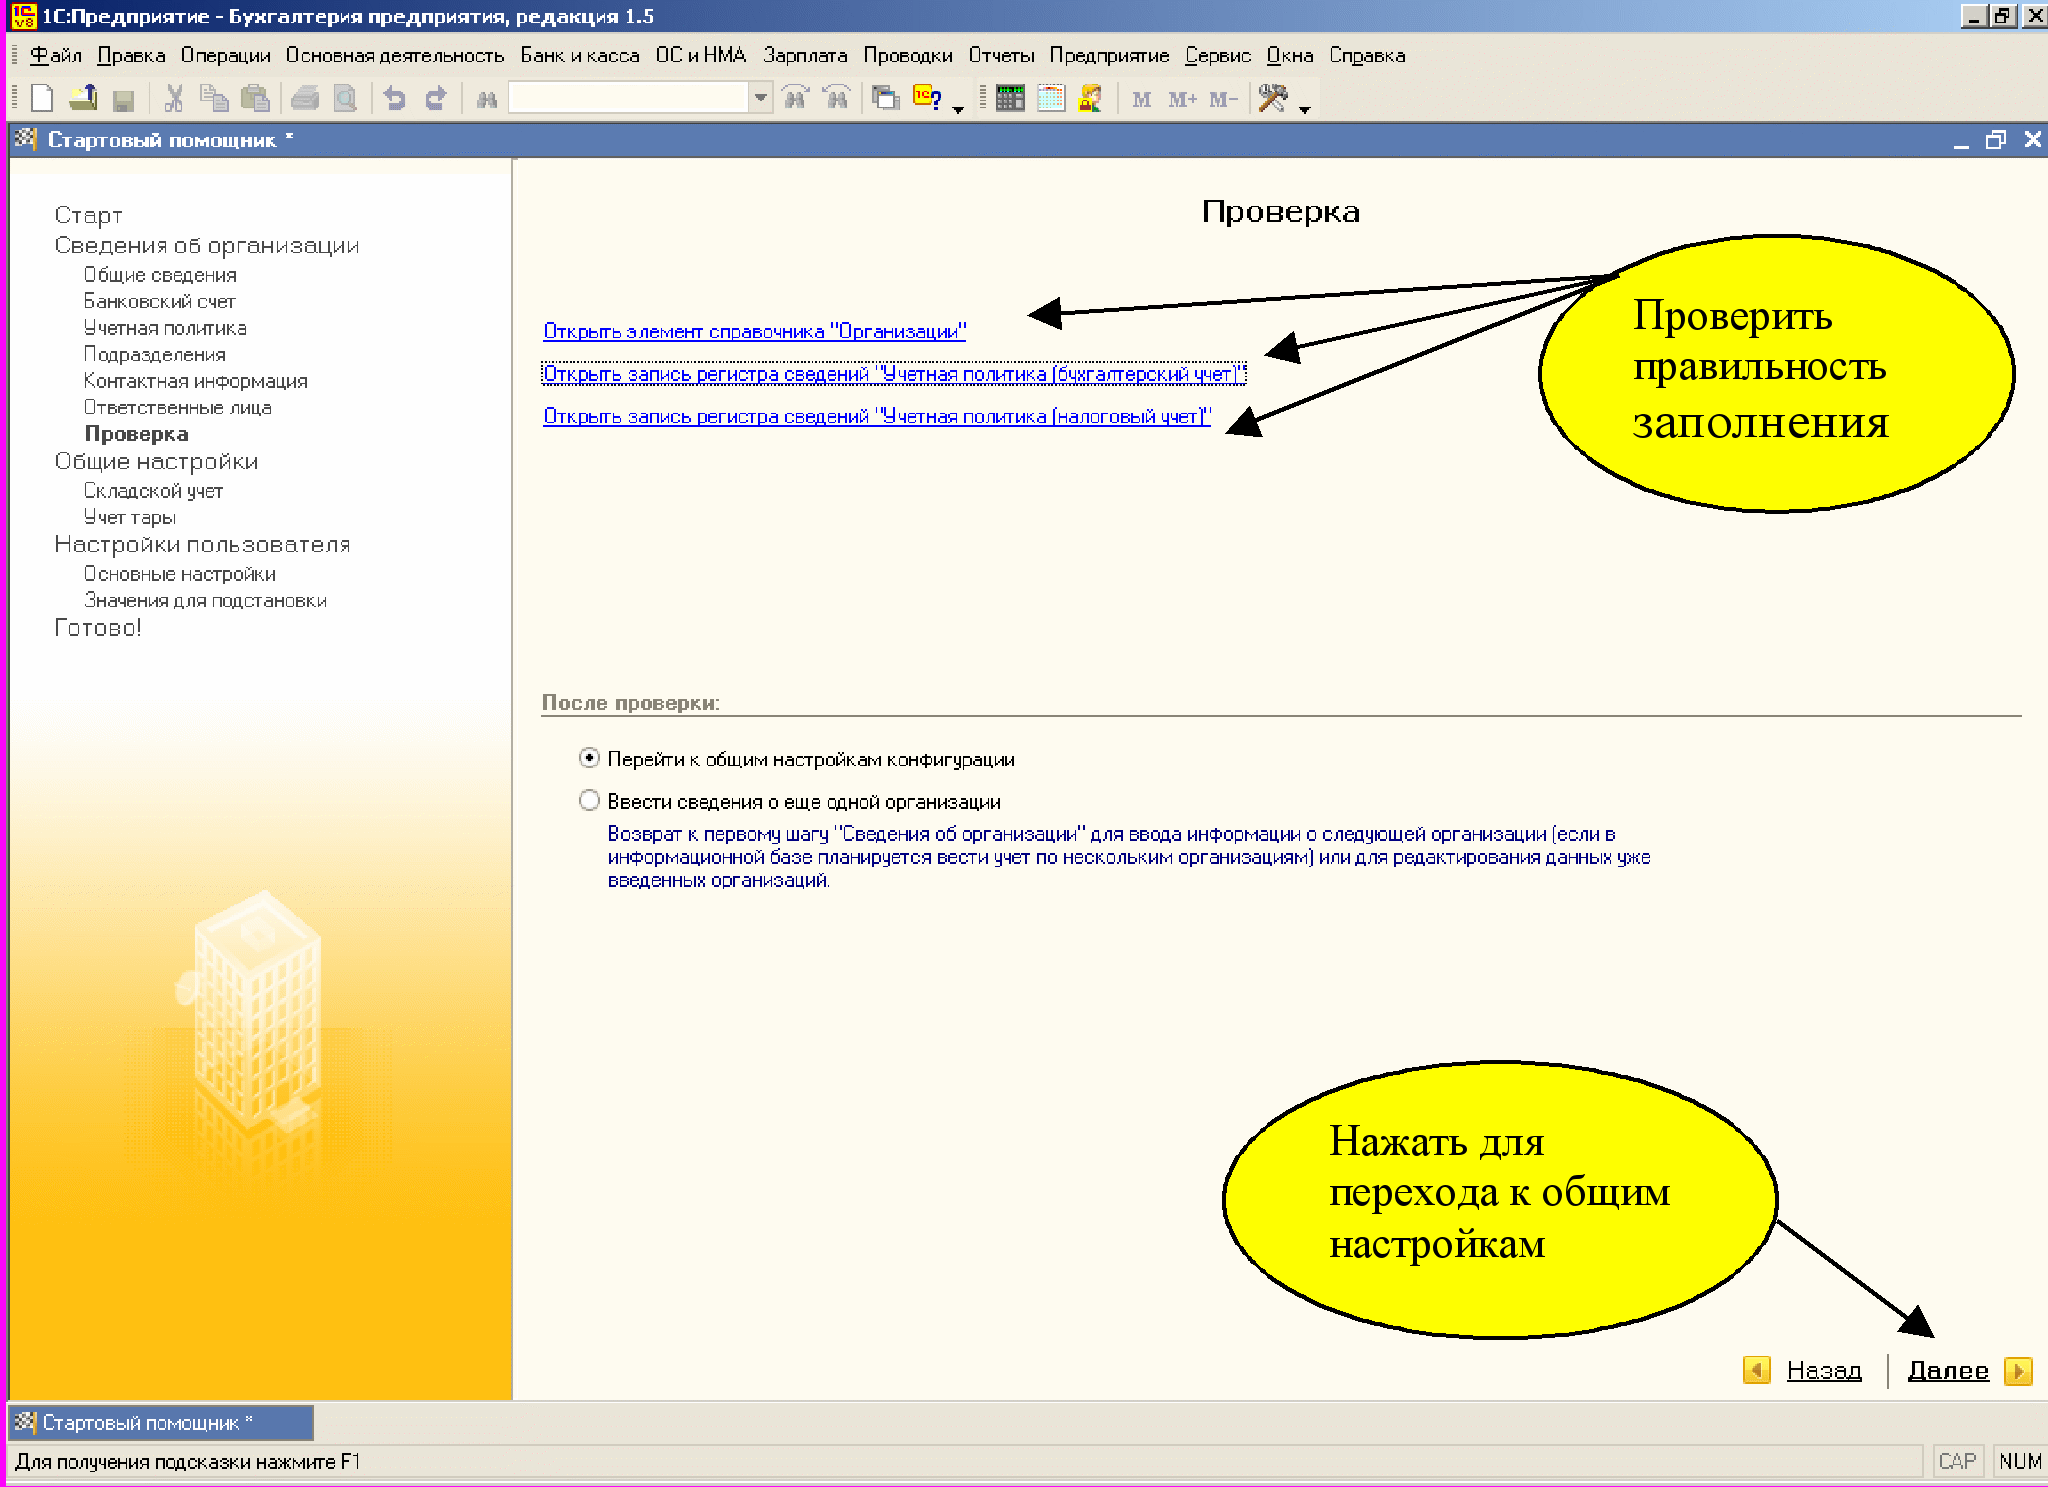Select 'Значения для подстановки' step in sidebar

(x=206, y=600)
